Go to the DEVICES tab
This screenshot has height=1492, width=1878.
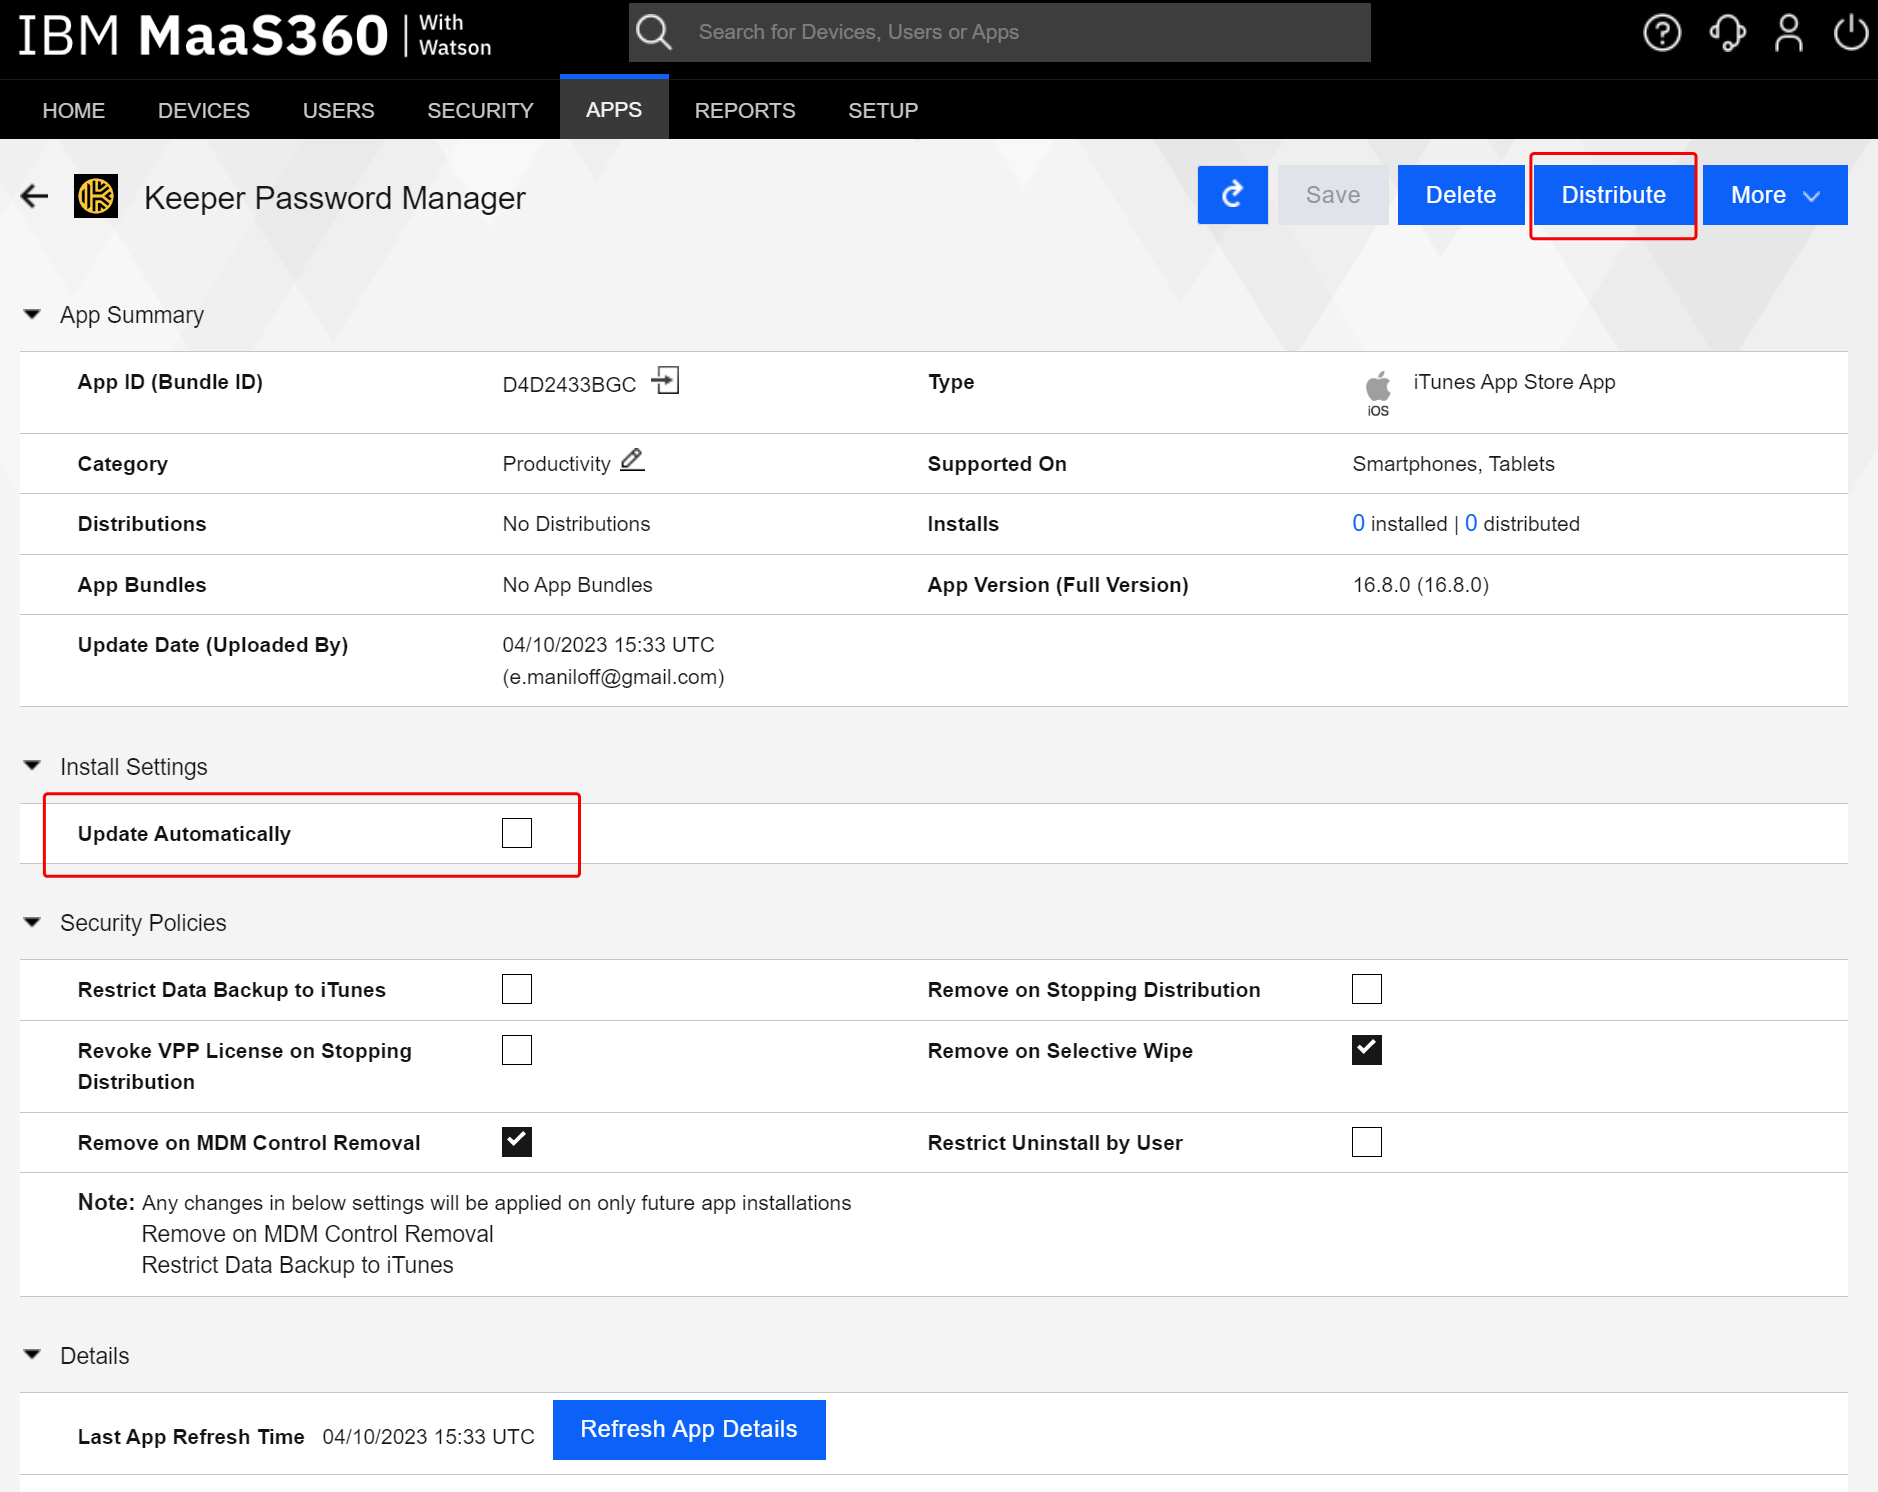click(204, 110)
